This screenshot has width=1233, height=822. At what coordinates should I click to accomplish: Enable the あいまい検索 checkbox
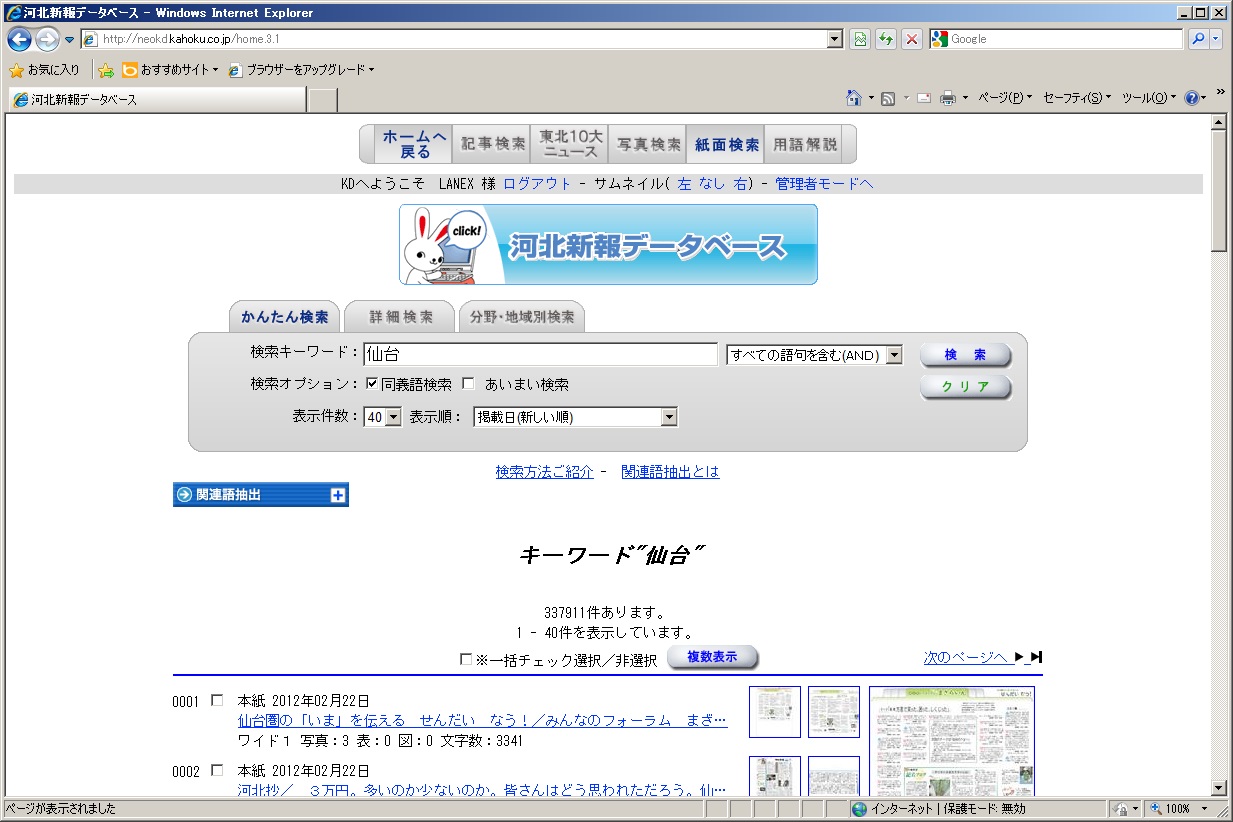tap(468, 384)
